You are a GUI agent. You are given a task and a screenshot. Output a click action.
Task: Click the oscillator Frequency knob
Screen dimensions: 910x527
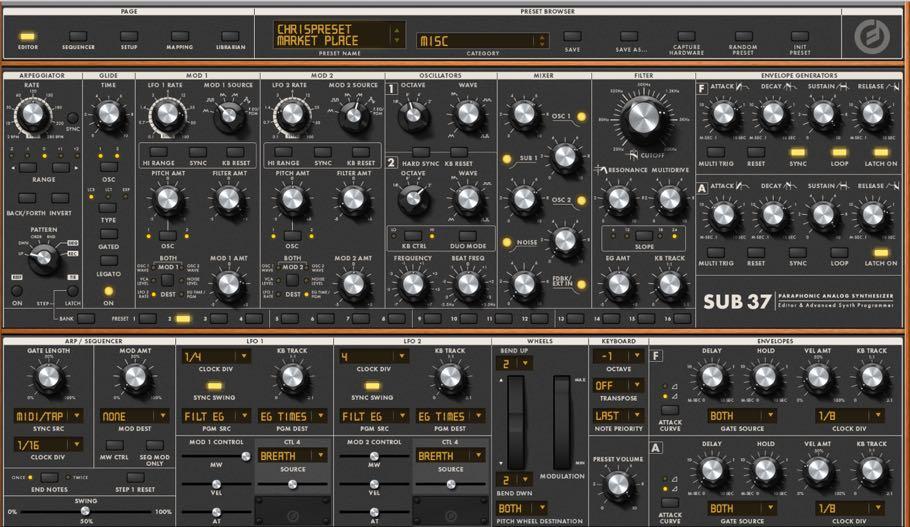pos(413,284)
